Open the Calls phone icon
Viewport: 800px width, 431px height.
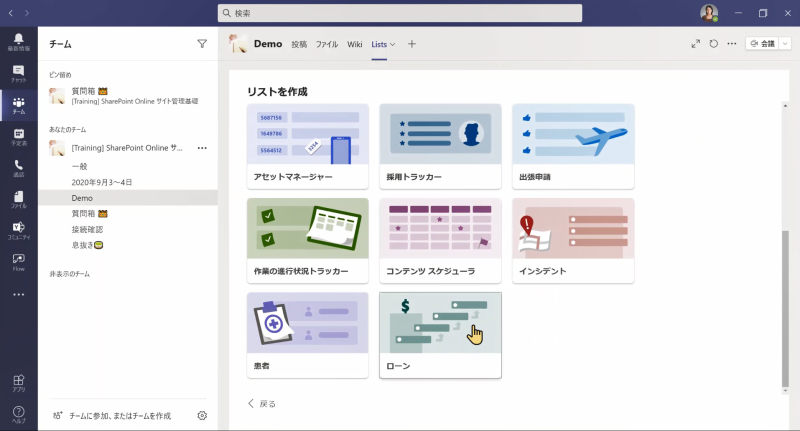click(18, 168)
